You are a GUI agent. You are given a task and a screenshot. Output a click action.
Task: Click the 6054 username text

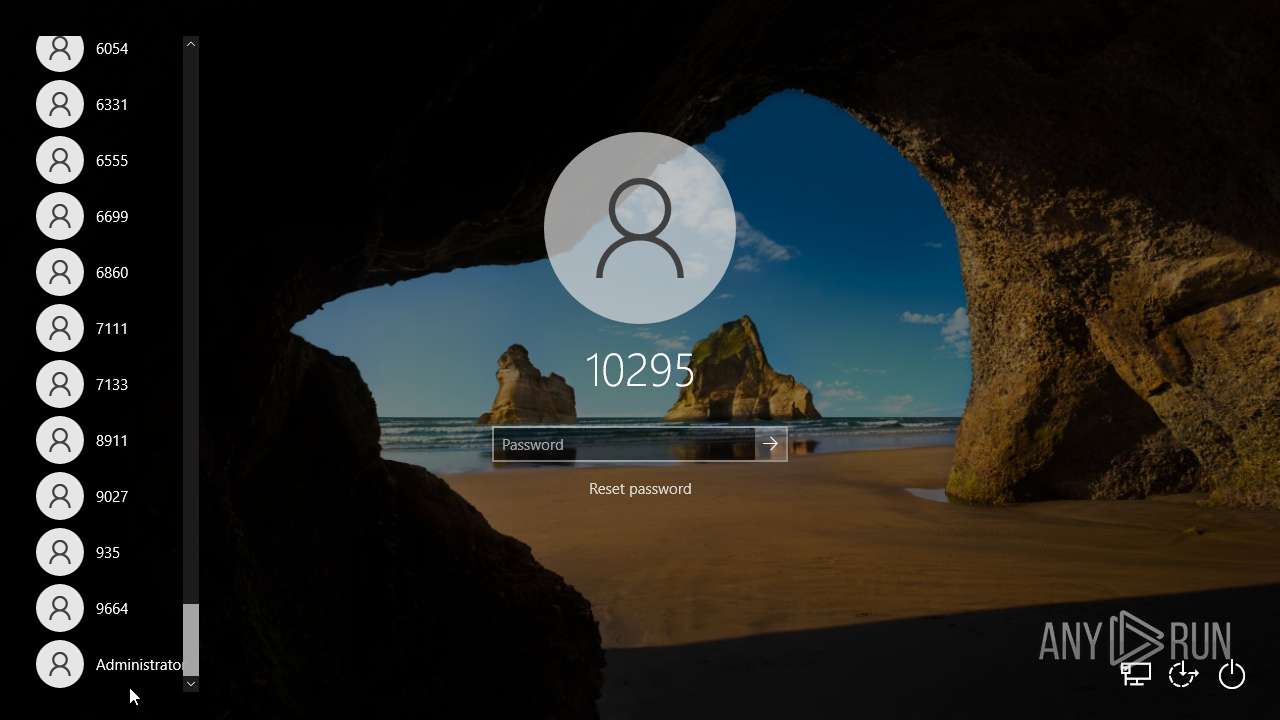point(112,48)
